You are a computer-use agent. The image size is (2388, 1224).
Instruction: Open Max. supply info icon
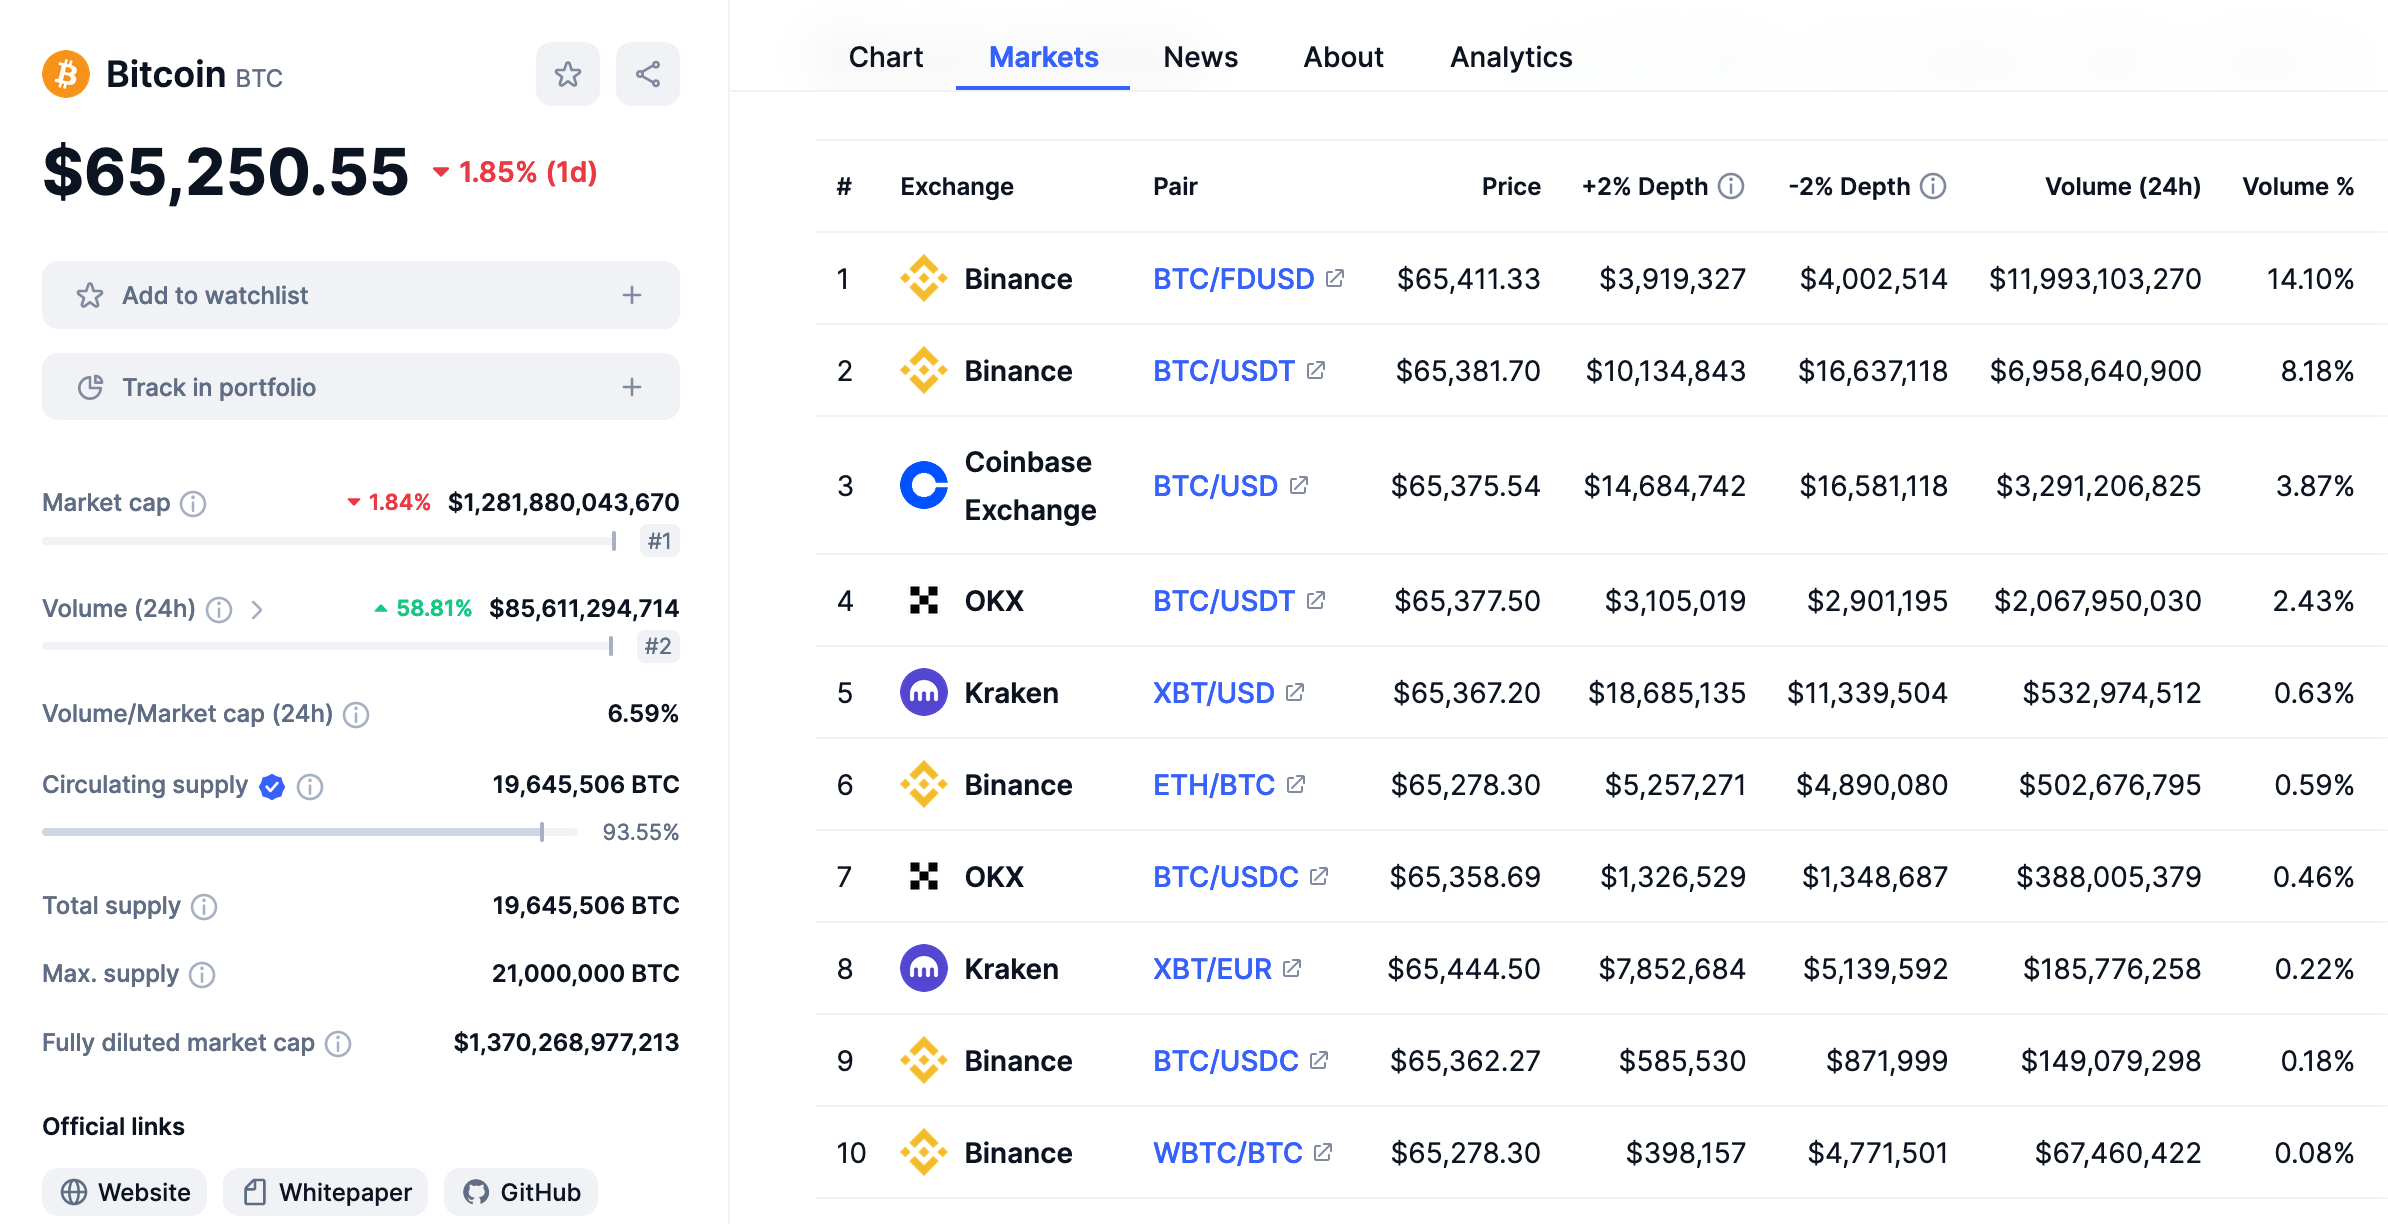pyautogui.click(x=202, y=975)
